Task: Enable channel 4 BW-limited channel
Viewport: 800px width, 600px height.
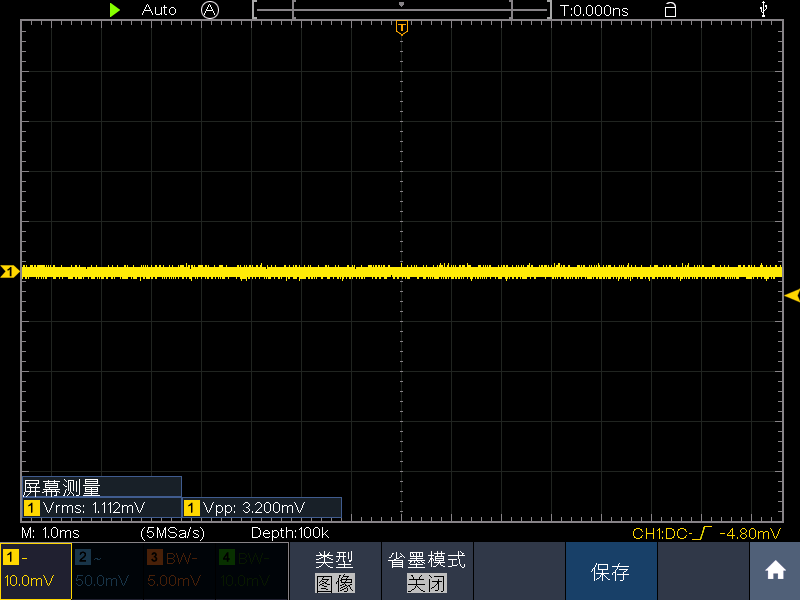Action: pos(252,571)
